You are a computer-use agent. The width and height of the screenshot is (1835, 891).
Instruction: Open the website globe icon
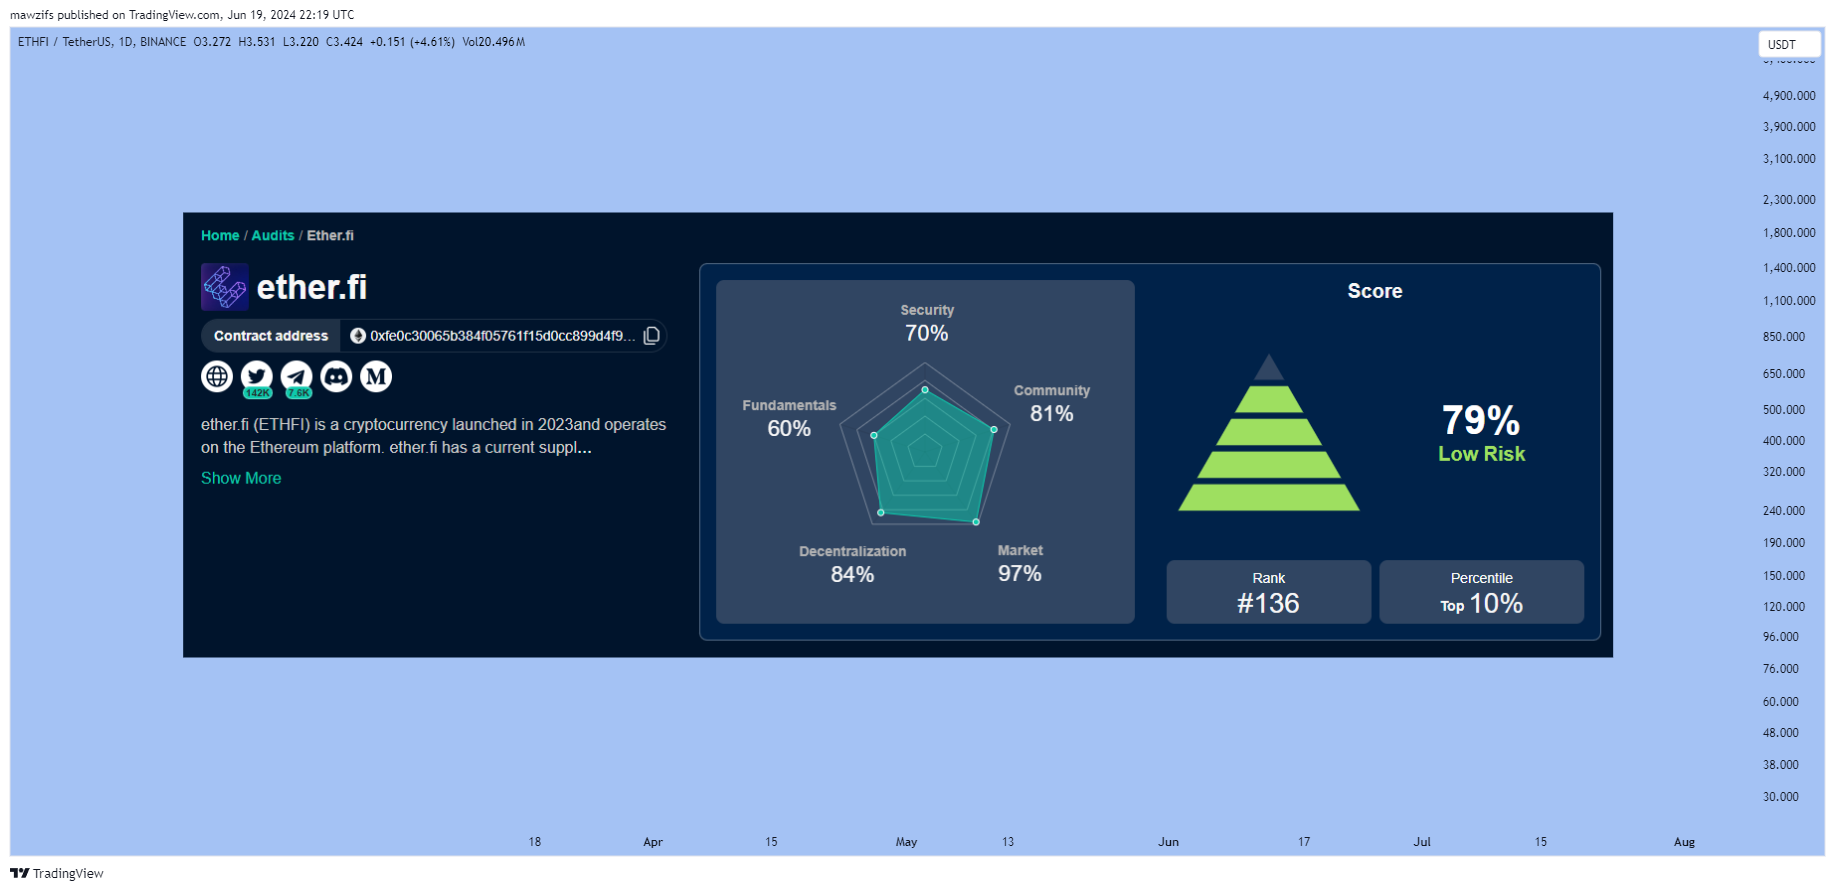217,376
